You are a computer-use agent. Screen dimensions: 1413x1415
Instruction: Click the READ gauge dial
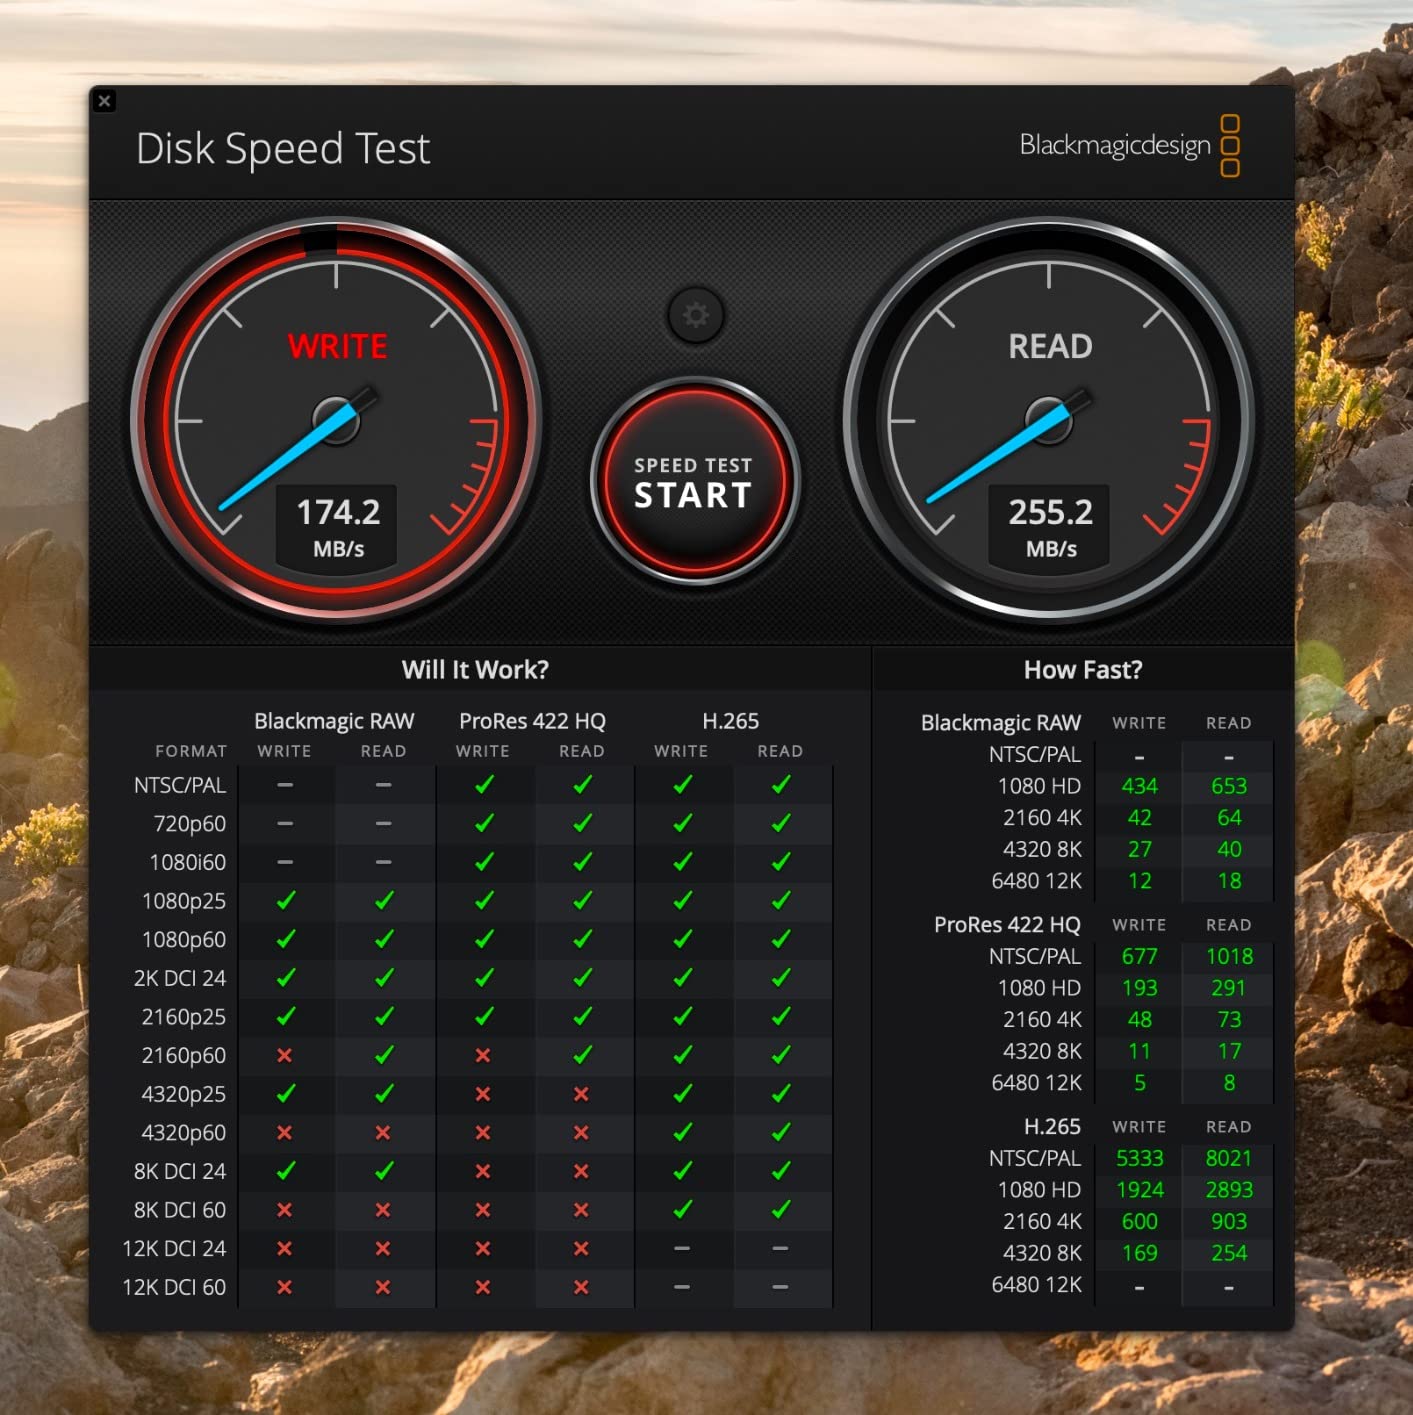1049,420
